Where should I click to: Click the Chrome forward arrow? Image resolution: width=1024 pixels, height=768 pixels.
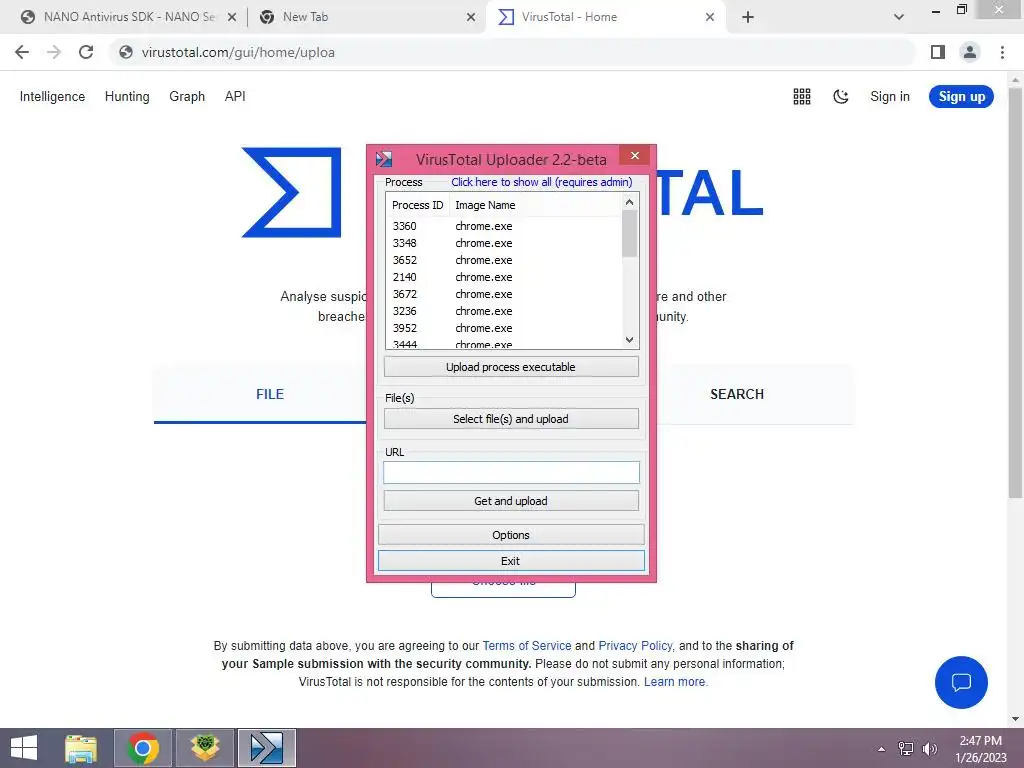[54, 52]
